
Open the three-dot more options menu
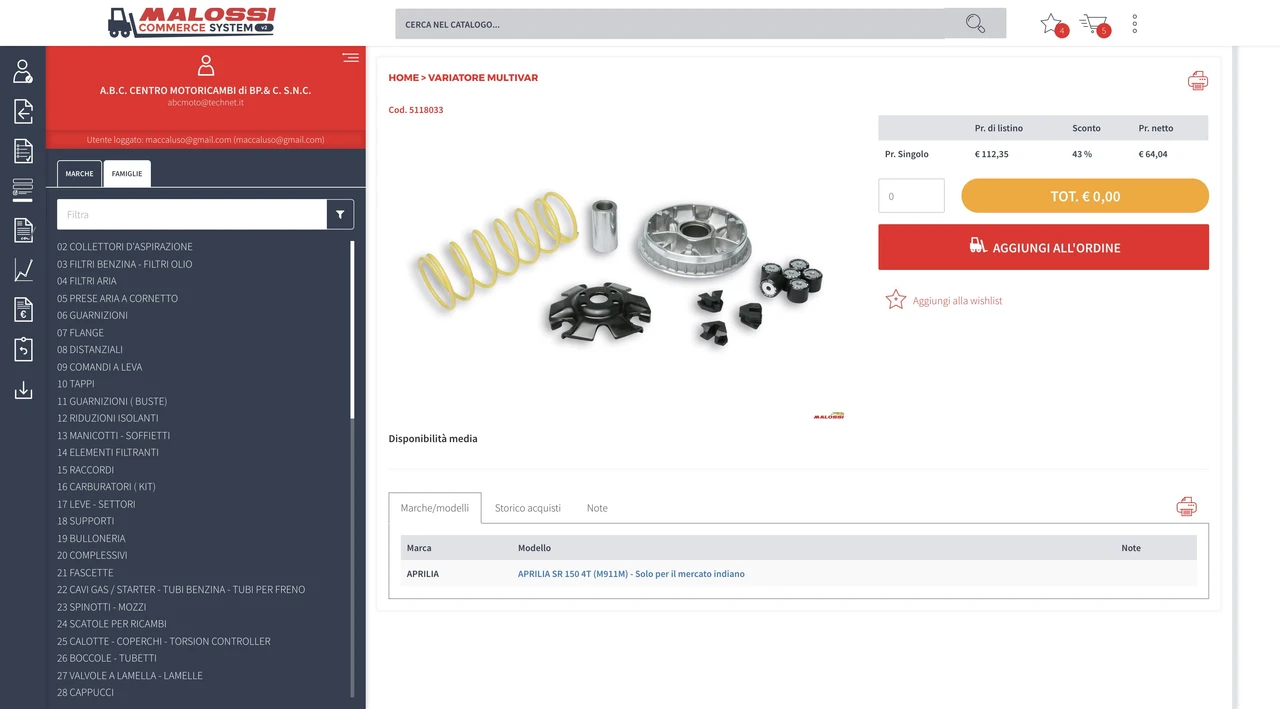click(1134, 24)
